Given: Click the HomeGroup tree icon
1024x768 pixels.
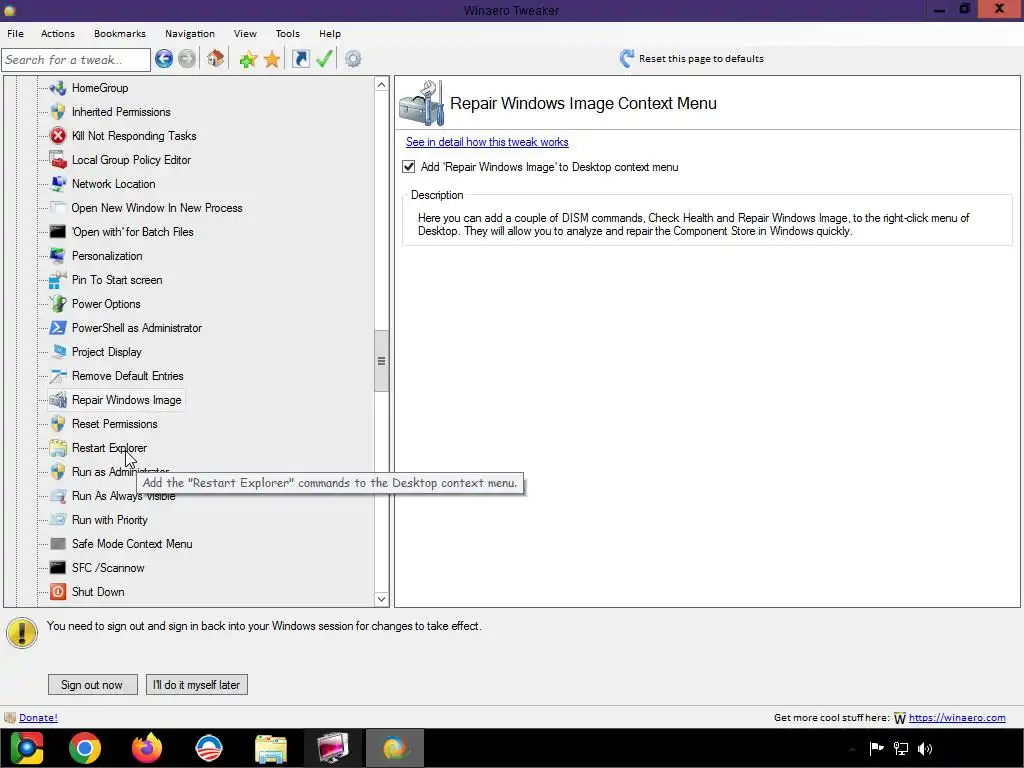Looking at the screenshot, I should click(x=58, y=88).
